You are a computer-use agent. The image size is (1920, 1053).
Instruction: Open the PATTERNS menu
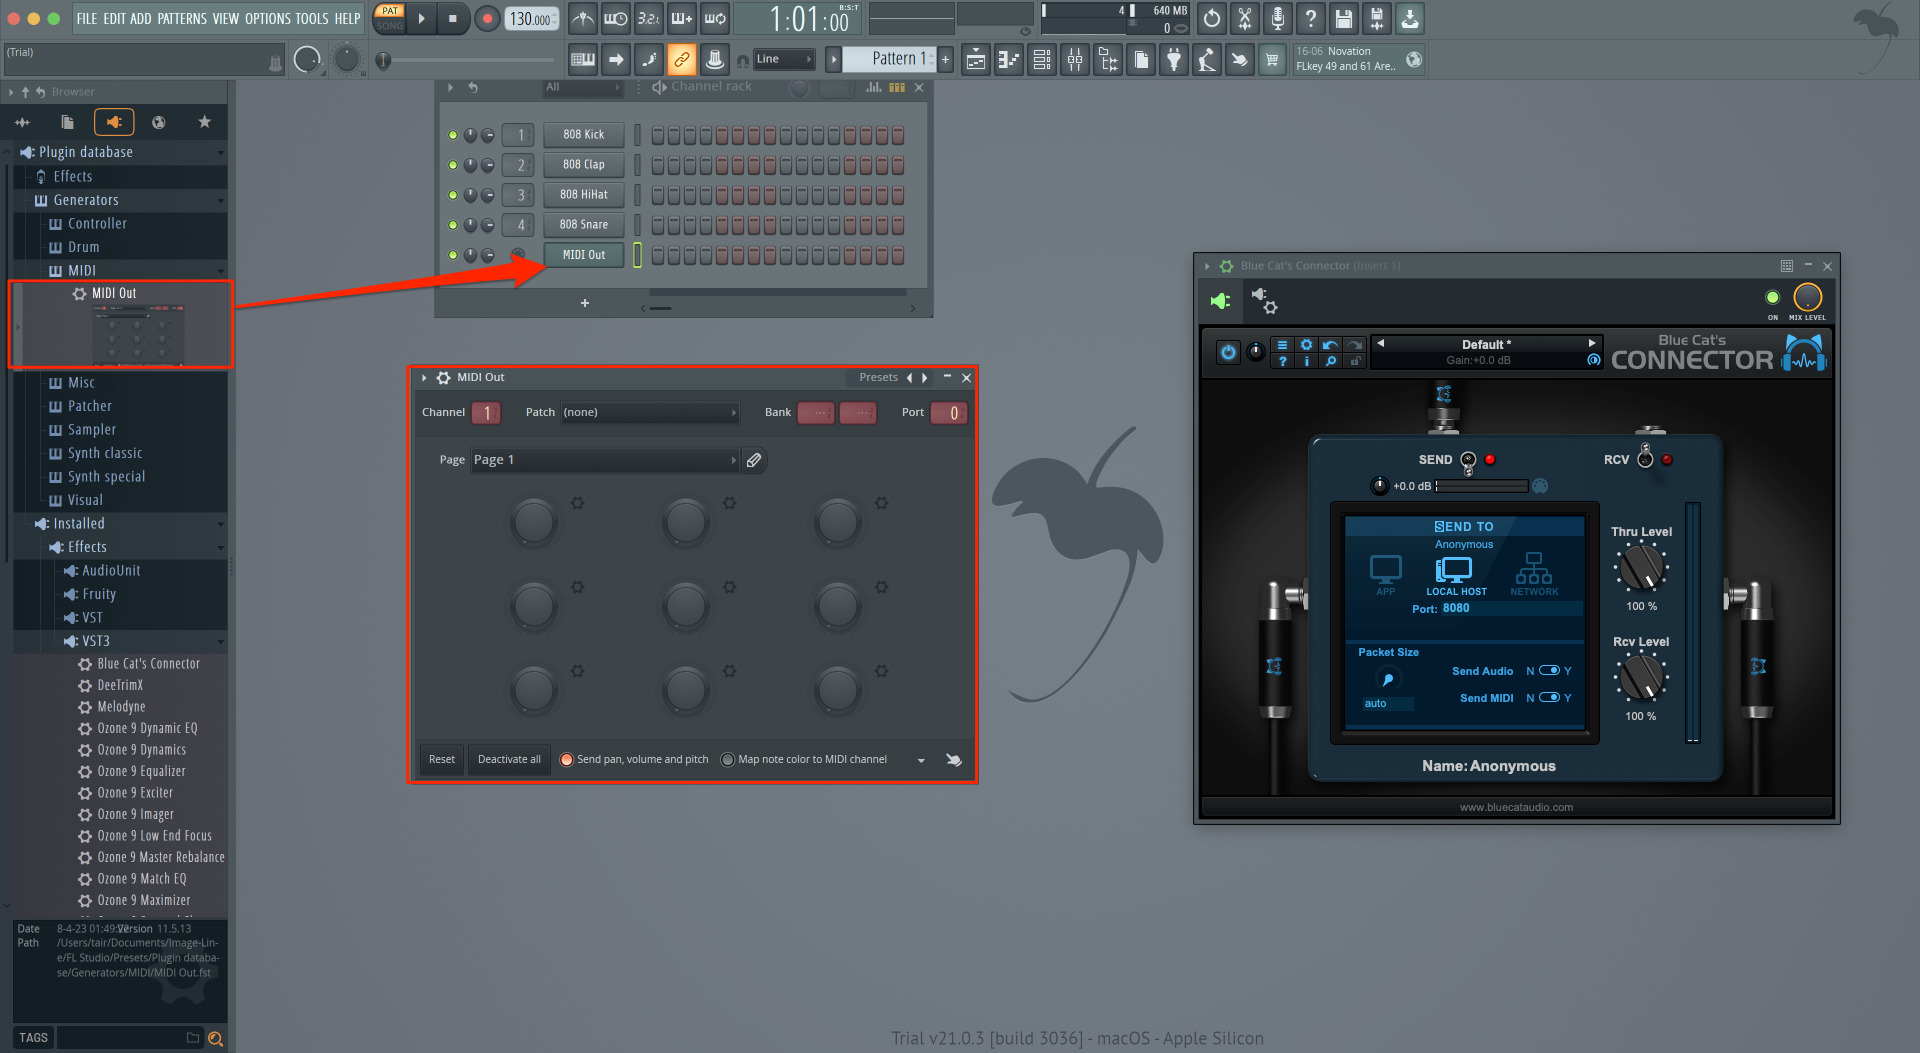181,19
